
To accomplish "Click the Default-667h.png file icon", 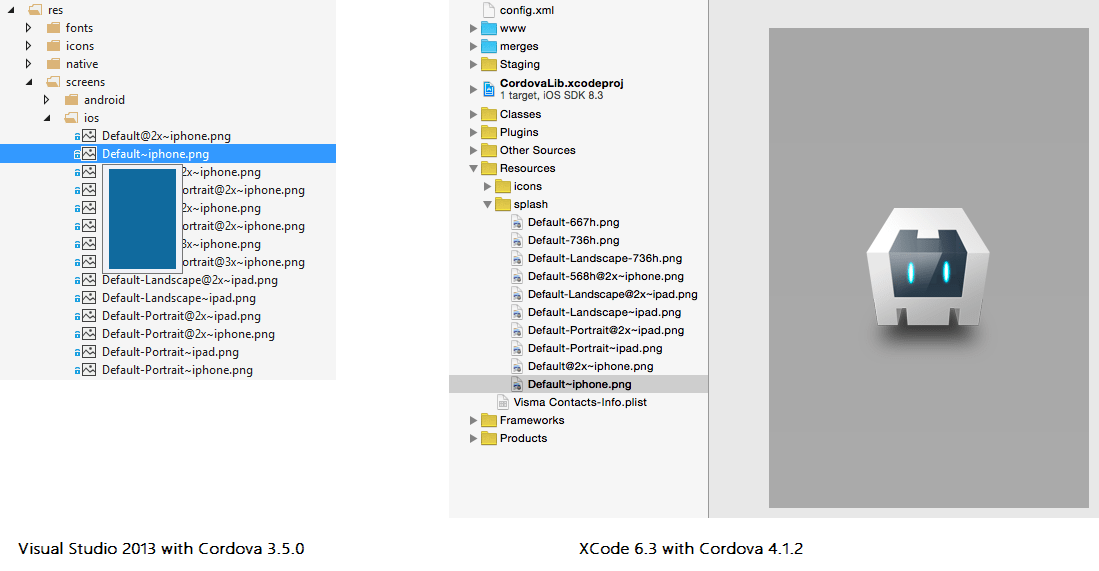I will point(517,222).
